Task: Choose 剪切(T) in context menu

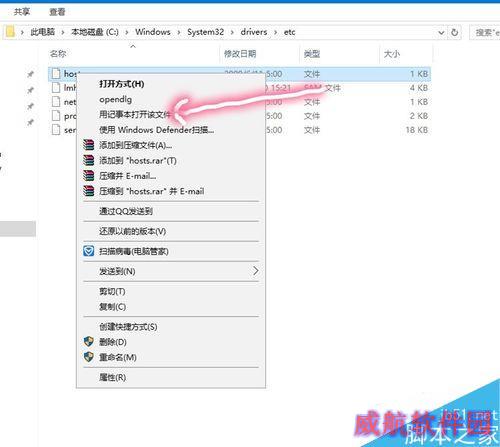Action: pyautogui.click(x=112, y=291)
